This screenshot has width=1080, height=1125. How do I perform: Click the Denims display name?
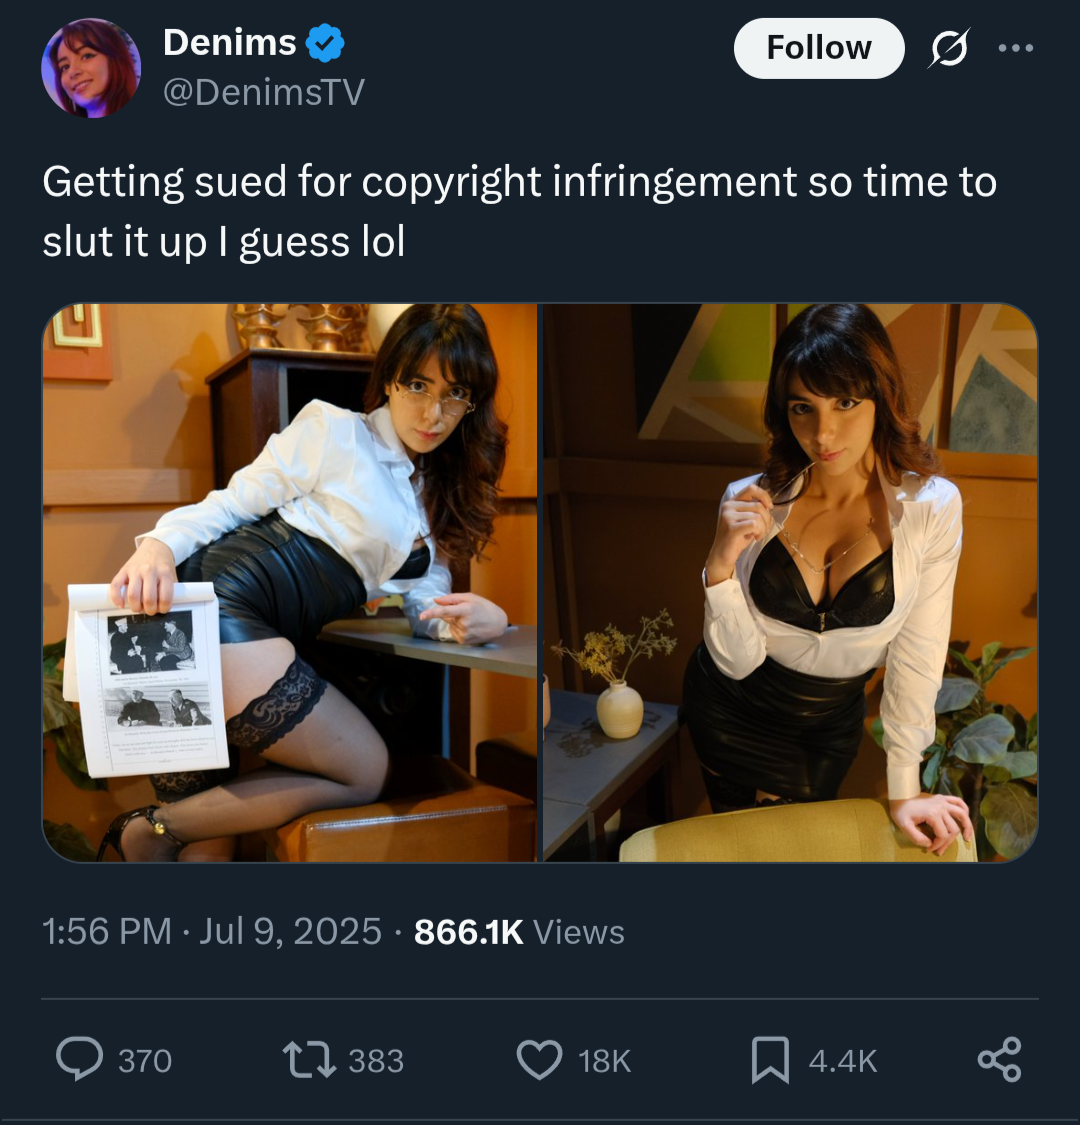click(x=230, y=42)
